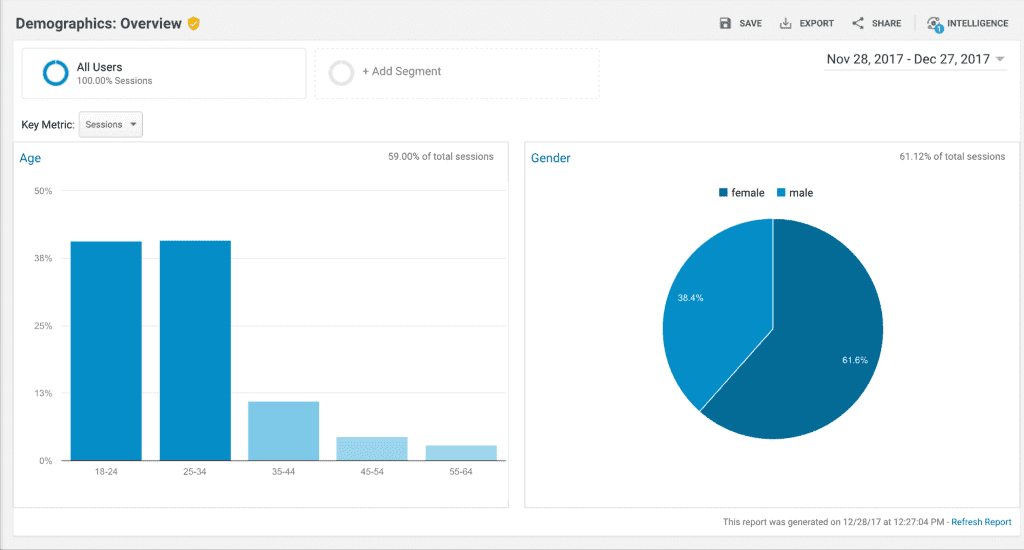Image resolution: width=1024 pixels, height=550 pixels.
Task: Click the Refresh Report link
Action: click(981, 522)
